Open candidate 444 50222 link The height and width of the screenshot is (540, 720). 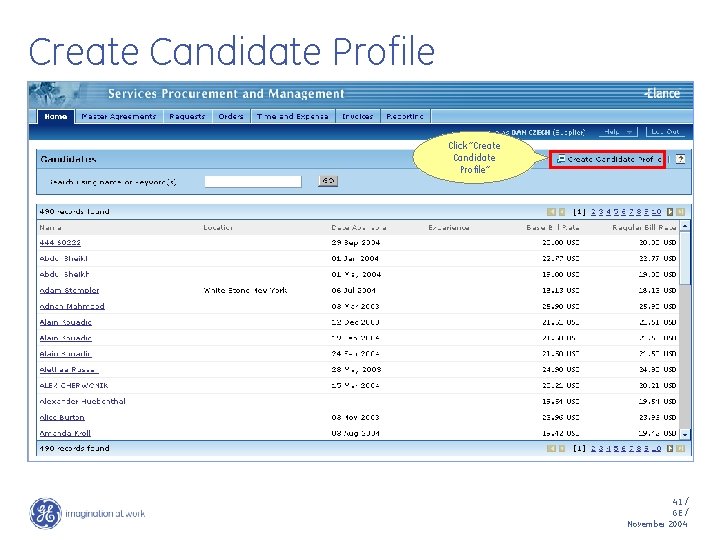coord(60,242)
